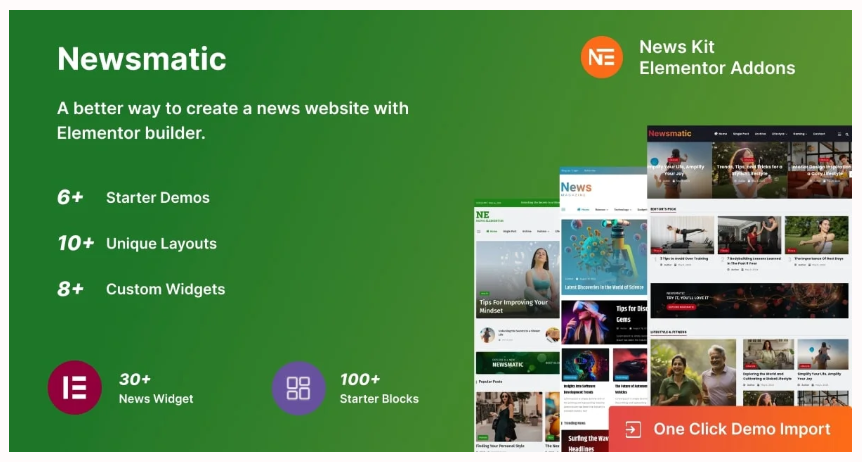Click the 8+ Custom Widgets text
This screenshot has height=462, width=862.
tap(141, 289)
